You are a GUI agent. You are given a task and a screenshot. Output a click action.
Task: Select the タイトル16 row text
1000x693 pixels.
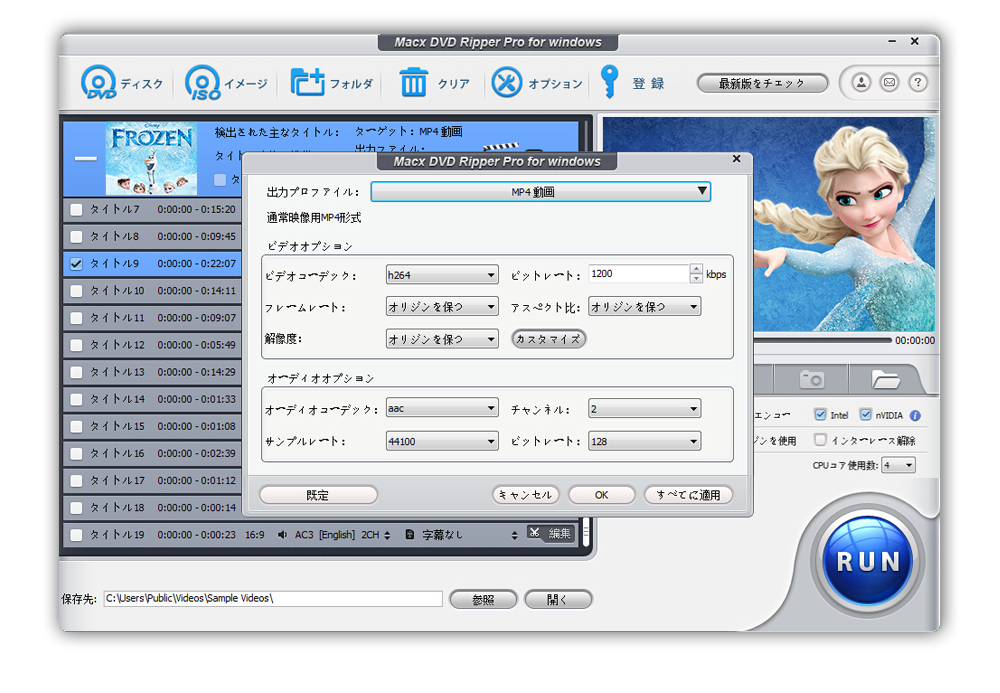coord(118,454)
